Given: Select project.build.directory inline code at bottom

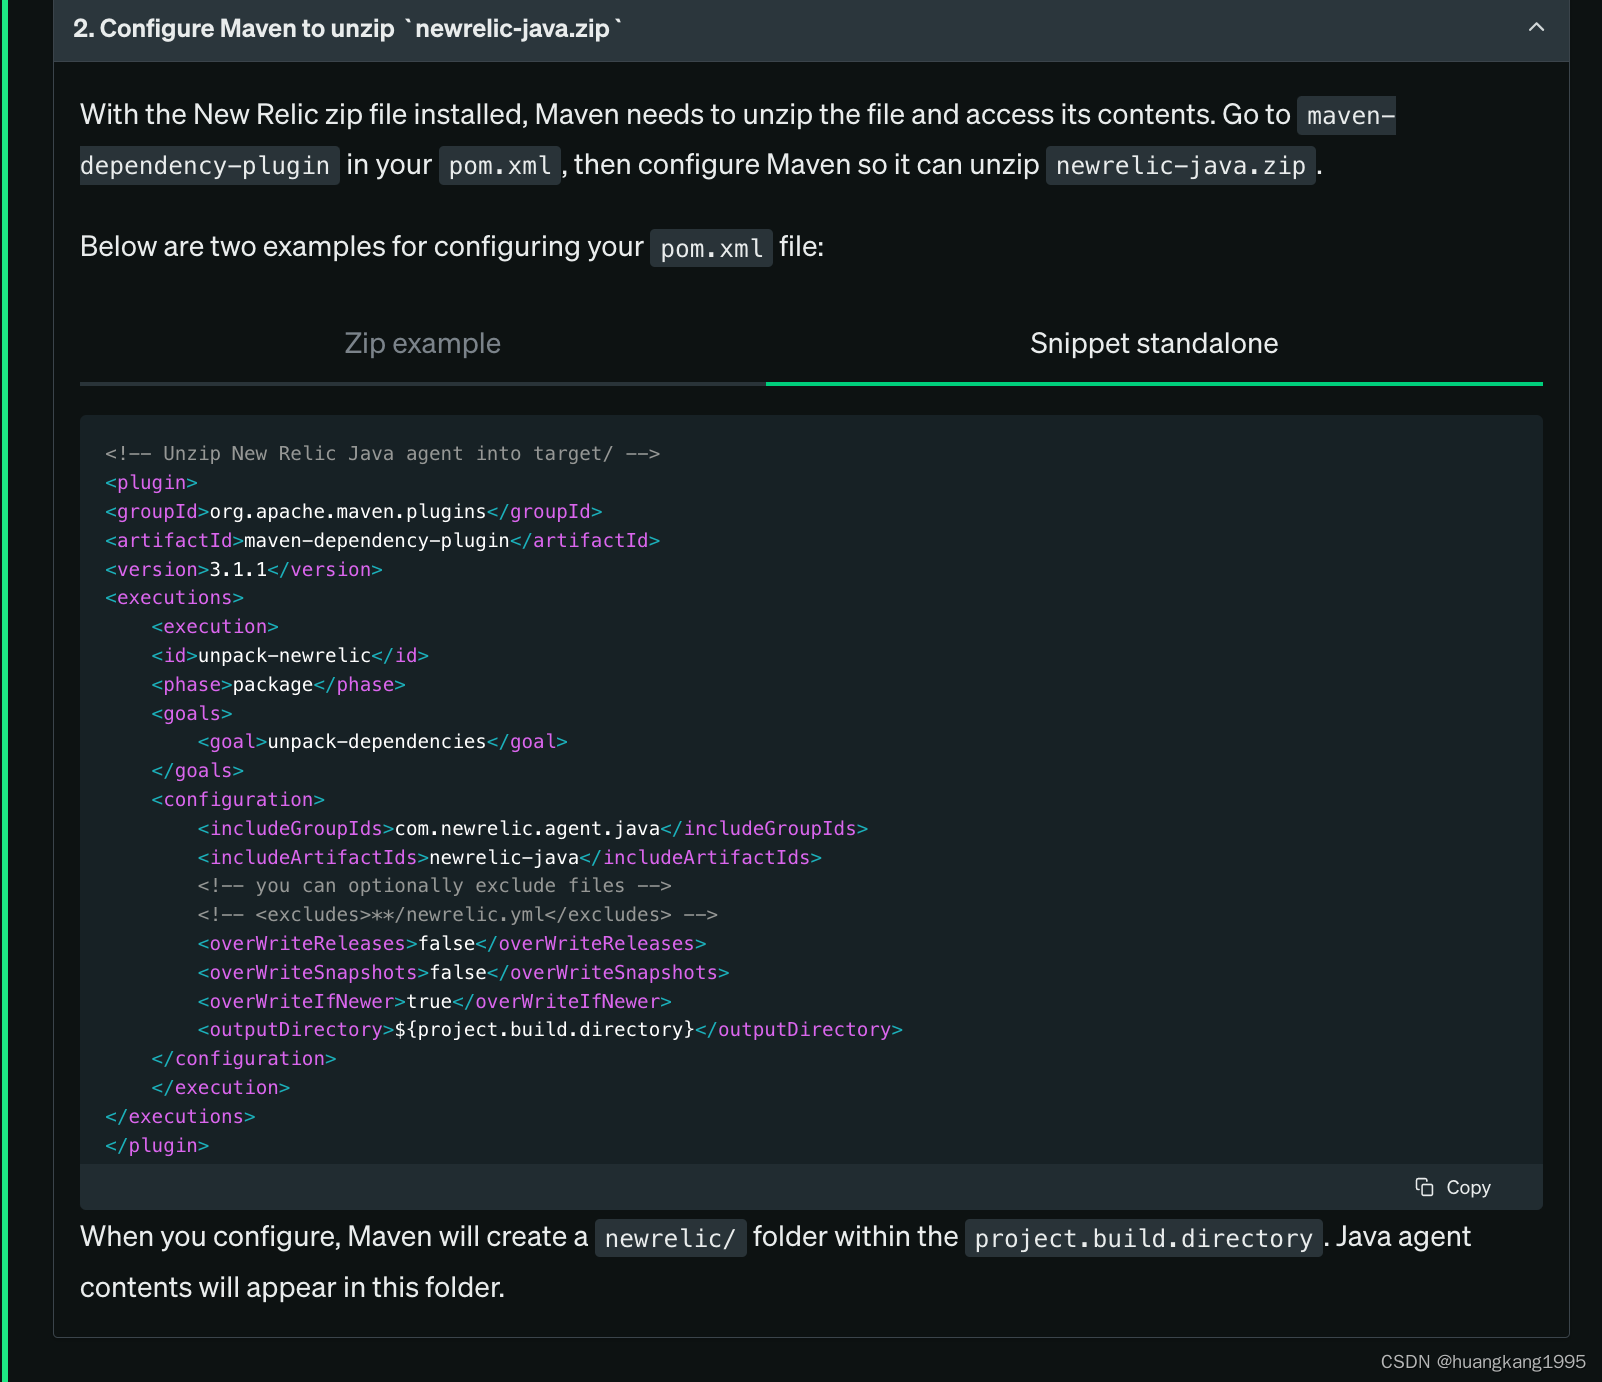Looking at the screenshot, I should 1143,1238.
